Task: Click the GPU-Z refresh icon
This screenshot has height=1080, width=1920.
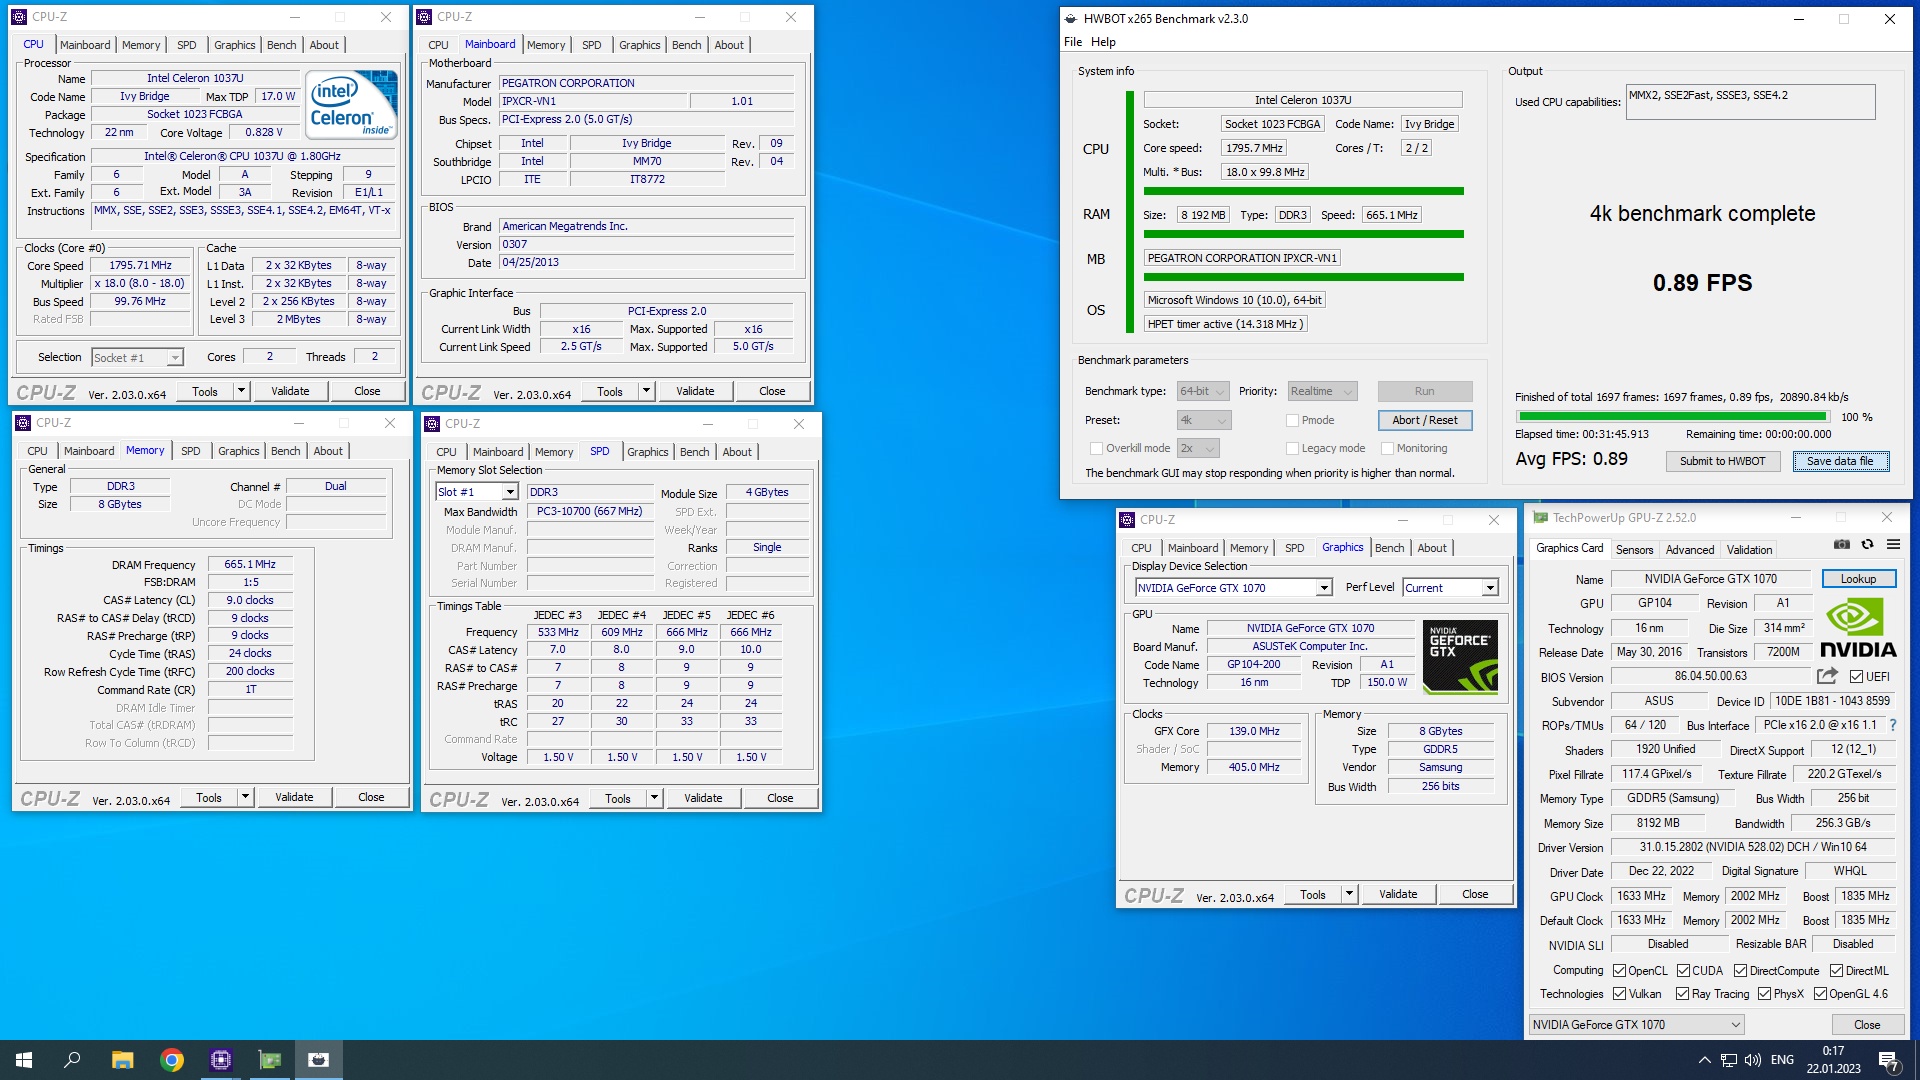Action: click(1867, 544)
